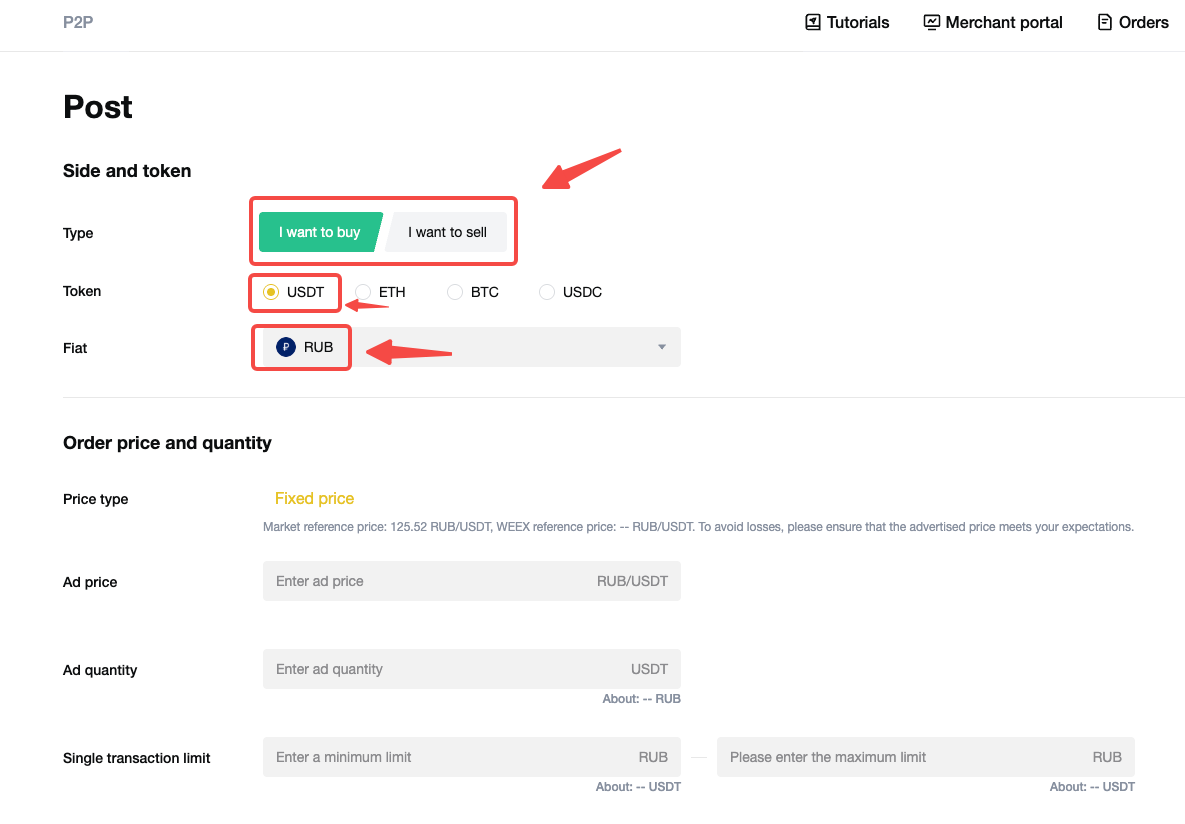This screenshot has height=824, width=1185.
Task: Click the Merchant portal chart icon
Action: pyautogui.click(x=932, y=22)
